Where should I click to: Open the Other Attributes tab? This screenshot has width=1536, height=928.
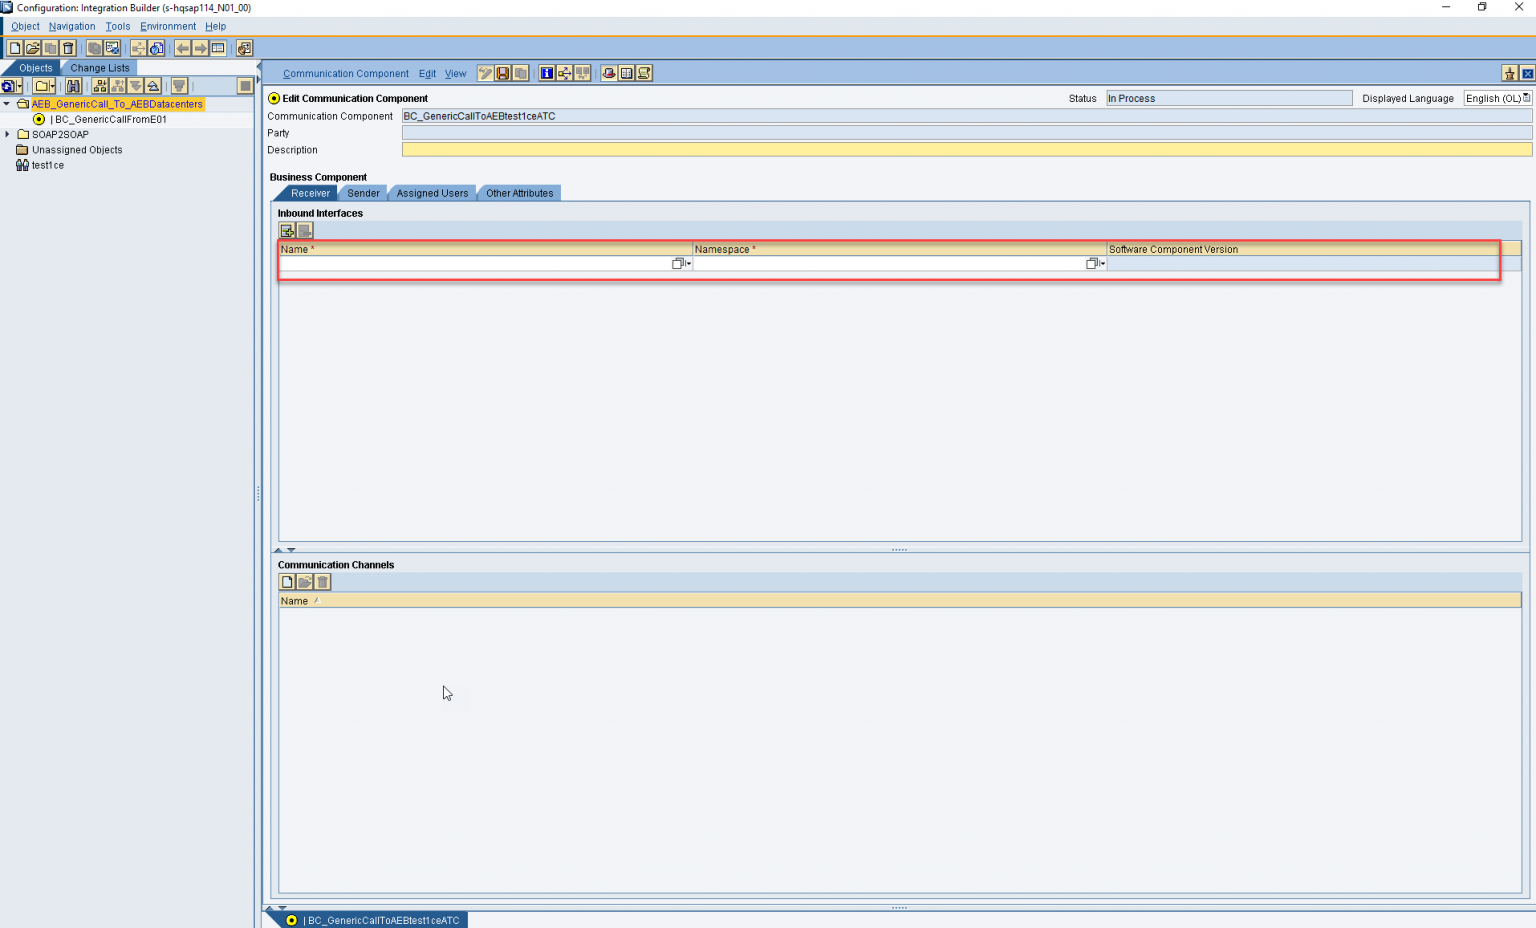[x=518, y=192]
